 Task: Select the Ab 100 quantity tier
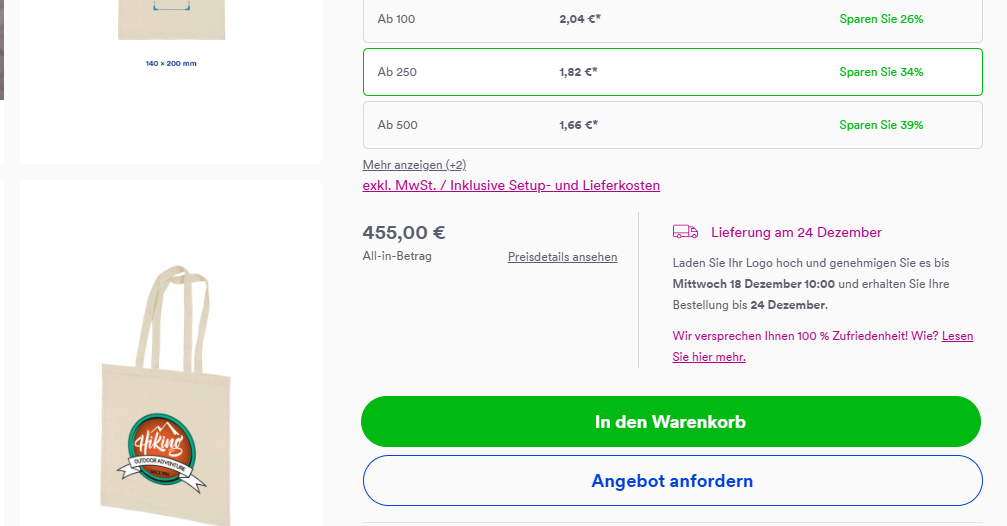(672, 21)
